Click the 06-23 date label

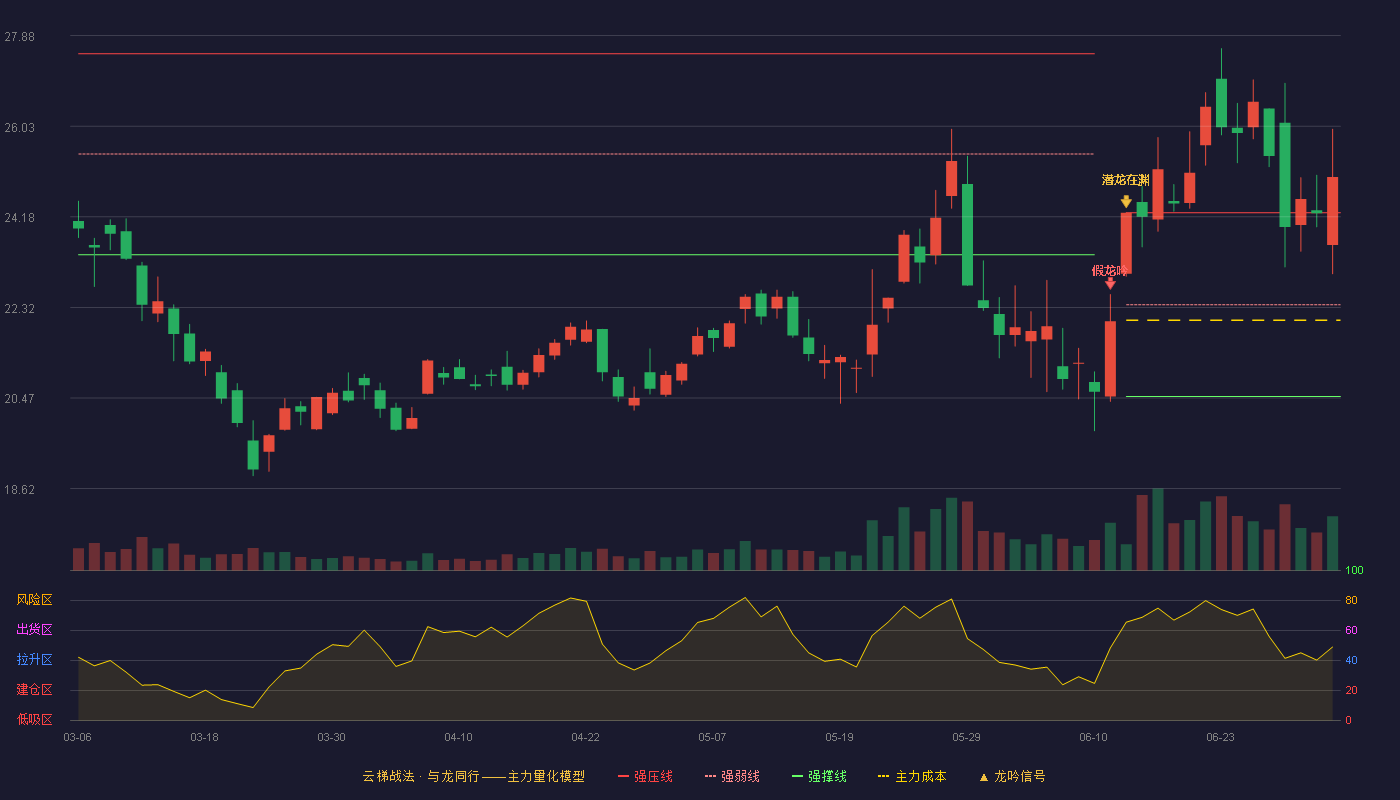(1220, 737)
